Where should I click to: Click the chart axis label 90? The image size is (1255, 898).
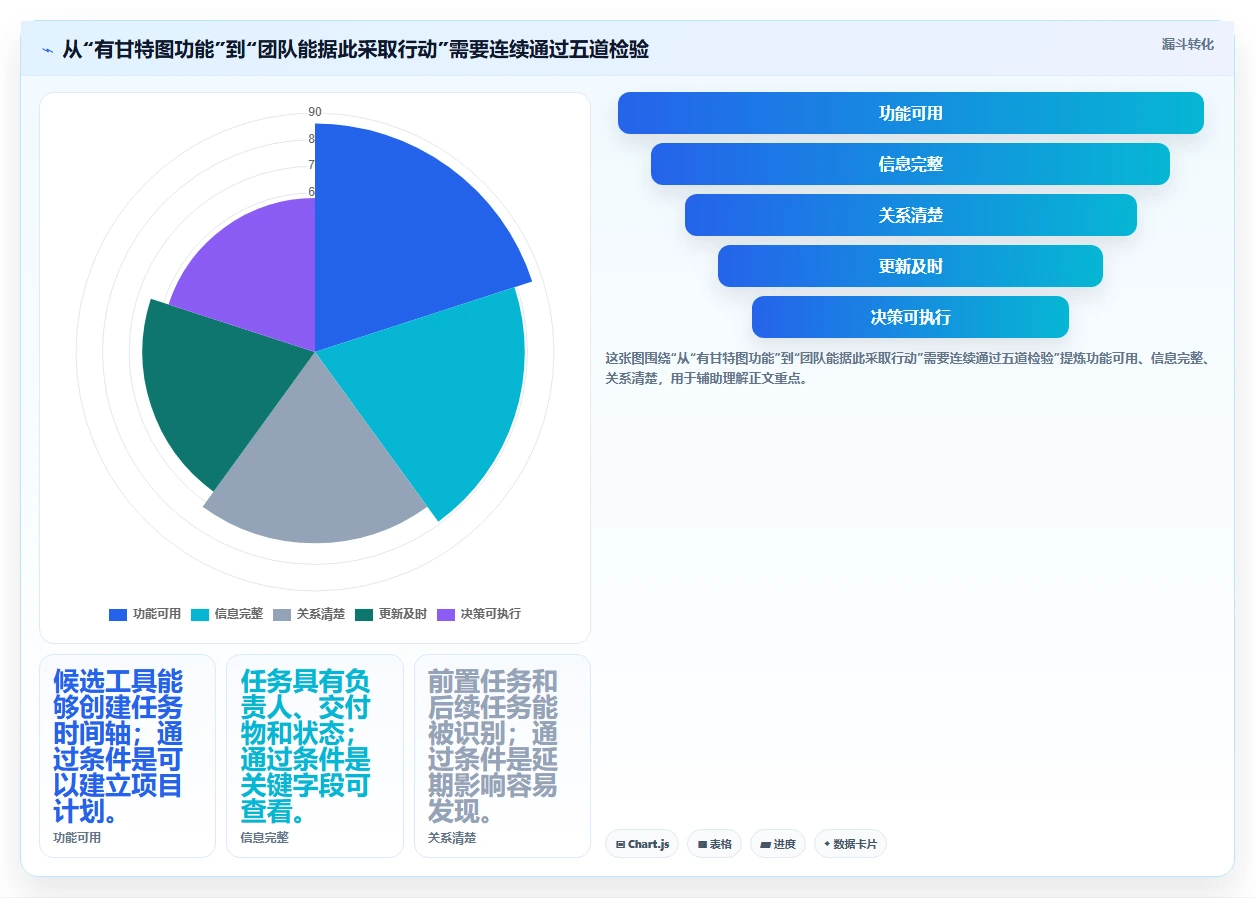click(315, 112)
